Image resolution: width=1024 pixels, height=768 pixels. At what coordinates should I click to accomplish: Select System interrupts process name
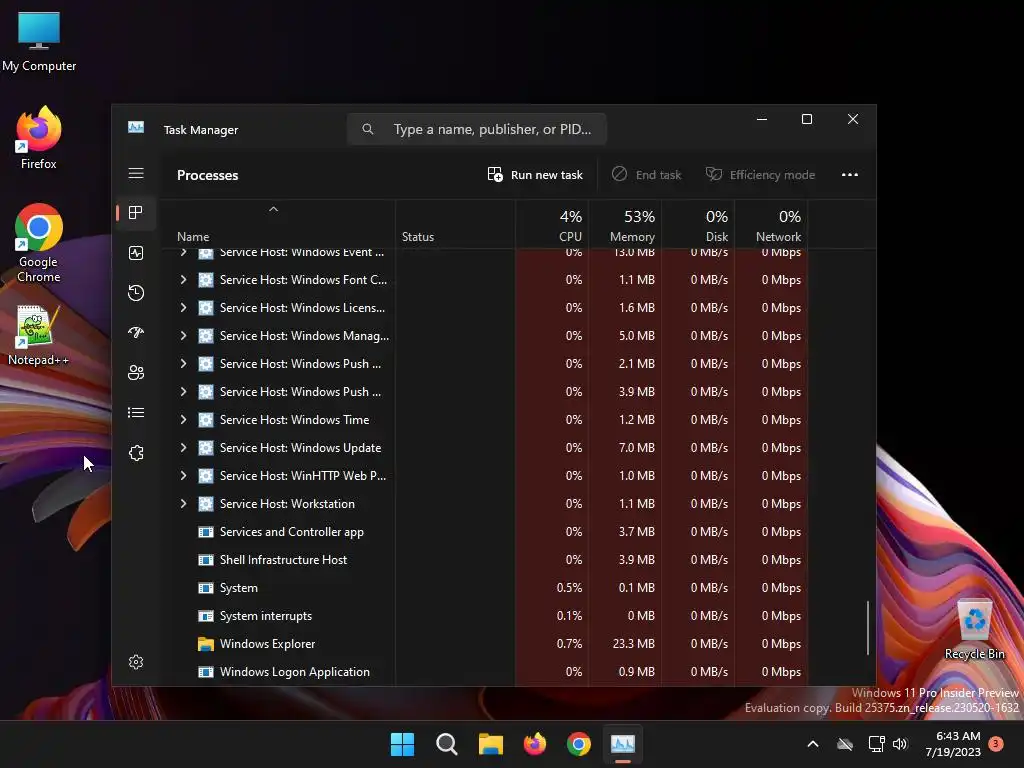coord(266,616)
